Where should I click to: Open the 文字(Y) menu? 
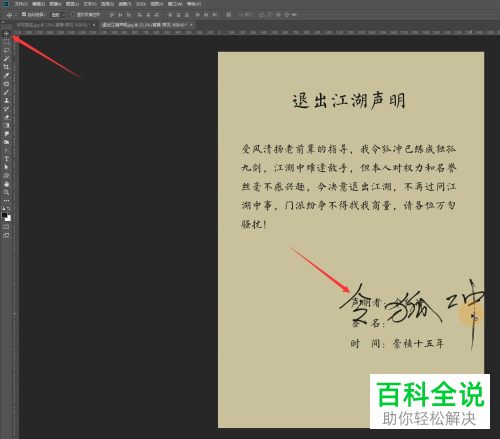coord(90,4)
